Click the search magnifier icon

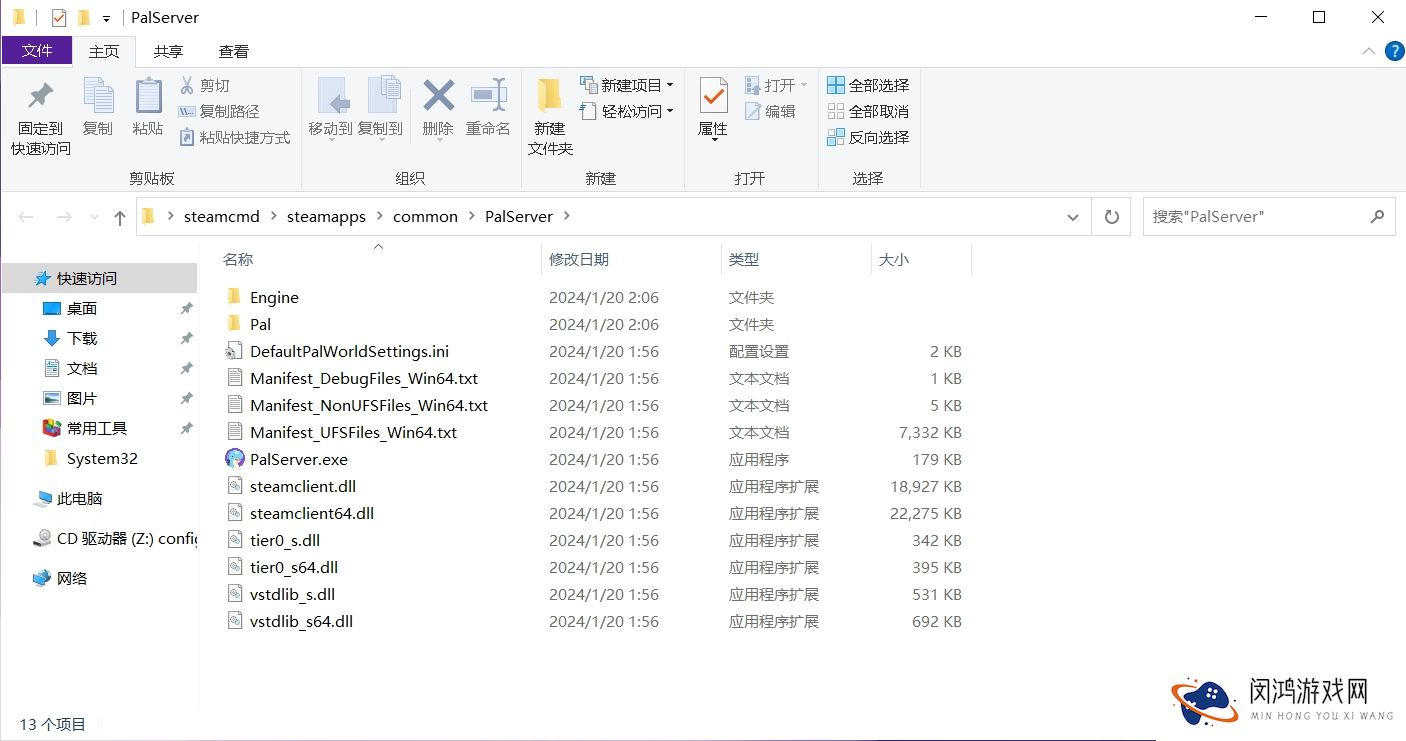(x=1377, y=216)
